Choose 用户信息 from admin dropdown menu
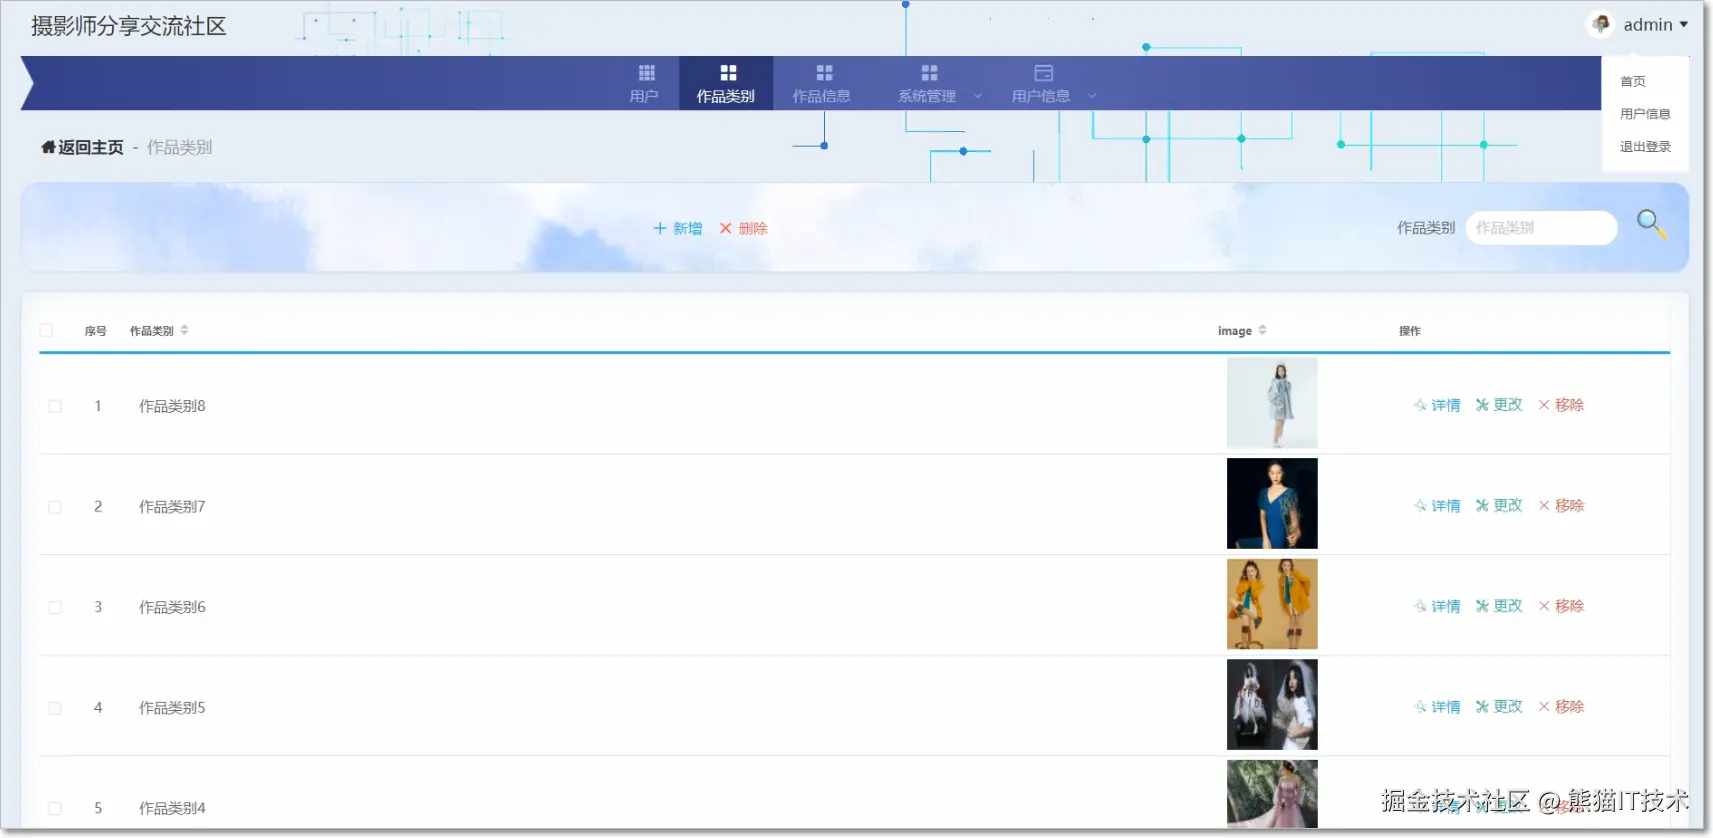The image size is (1713, 838). coord(1645,114)
